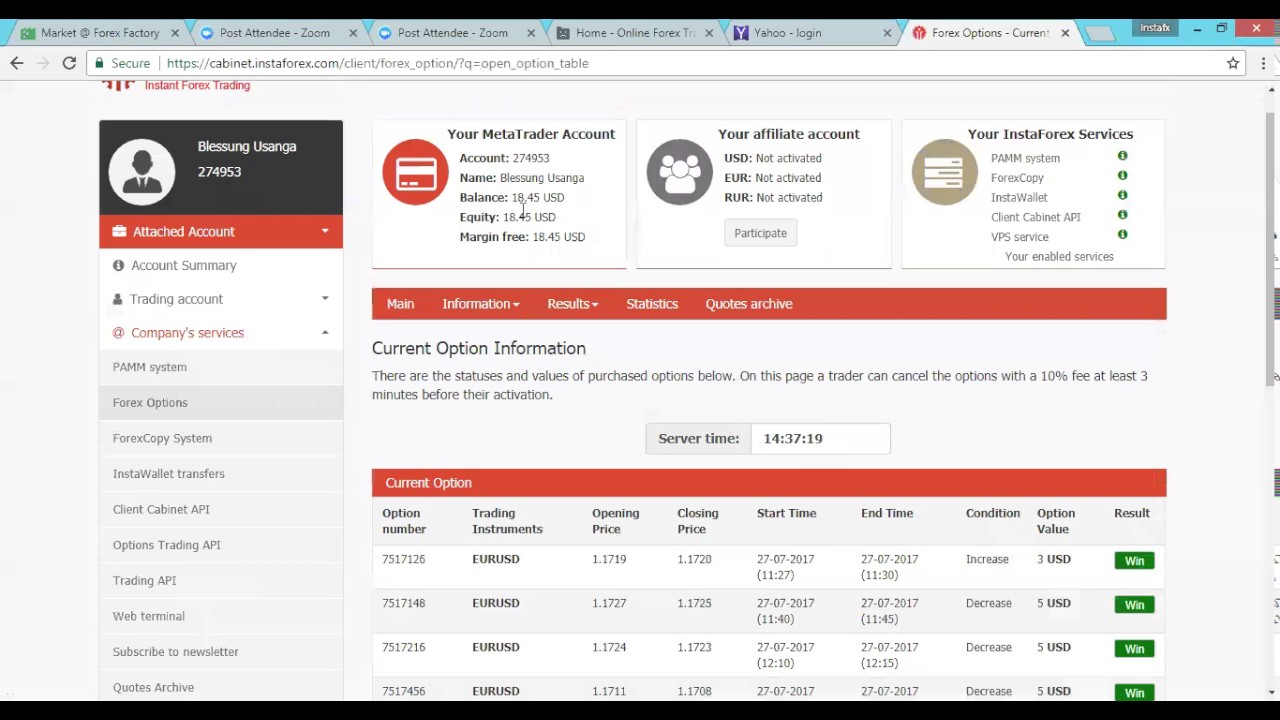Open Quotes Archive sidebar link
Screen dimensions: 1280x720
[153, 687]
